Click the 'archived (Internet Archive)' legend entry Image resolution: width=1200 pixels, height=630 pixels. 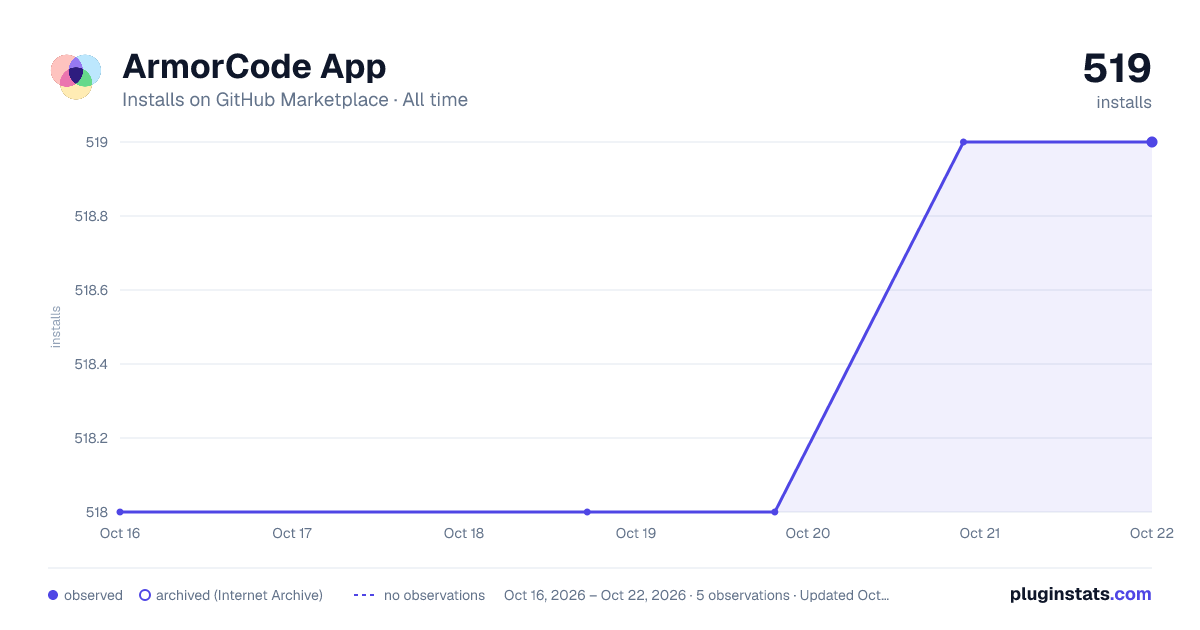[x=230, y=595]
